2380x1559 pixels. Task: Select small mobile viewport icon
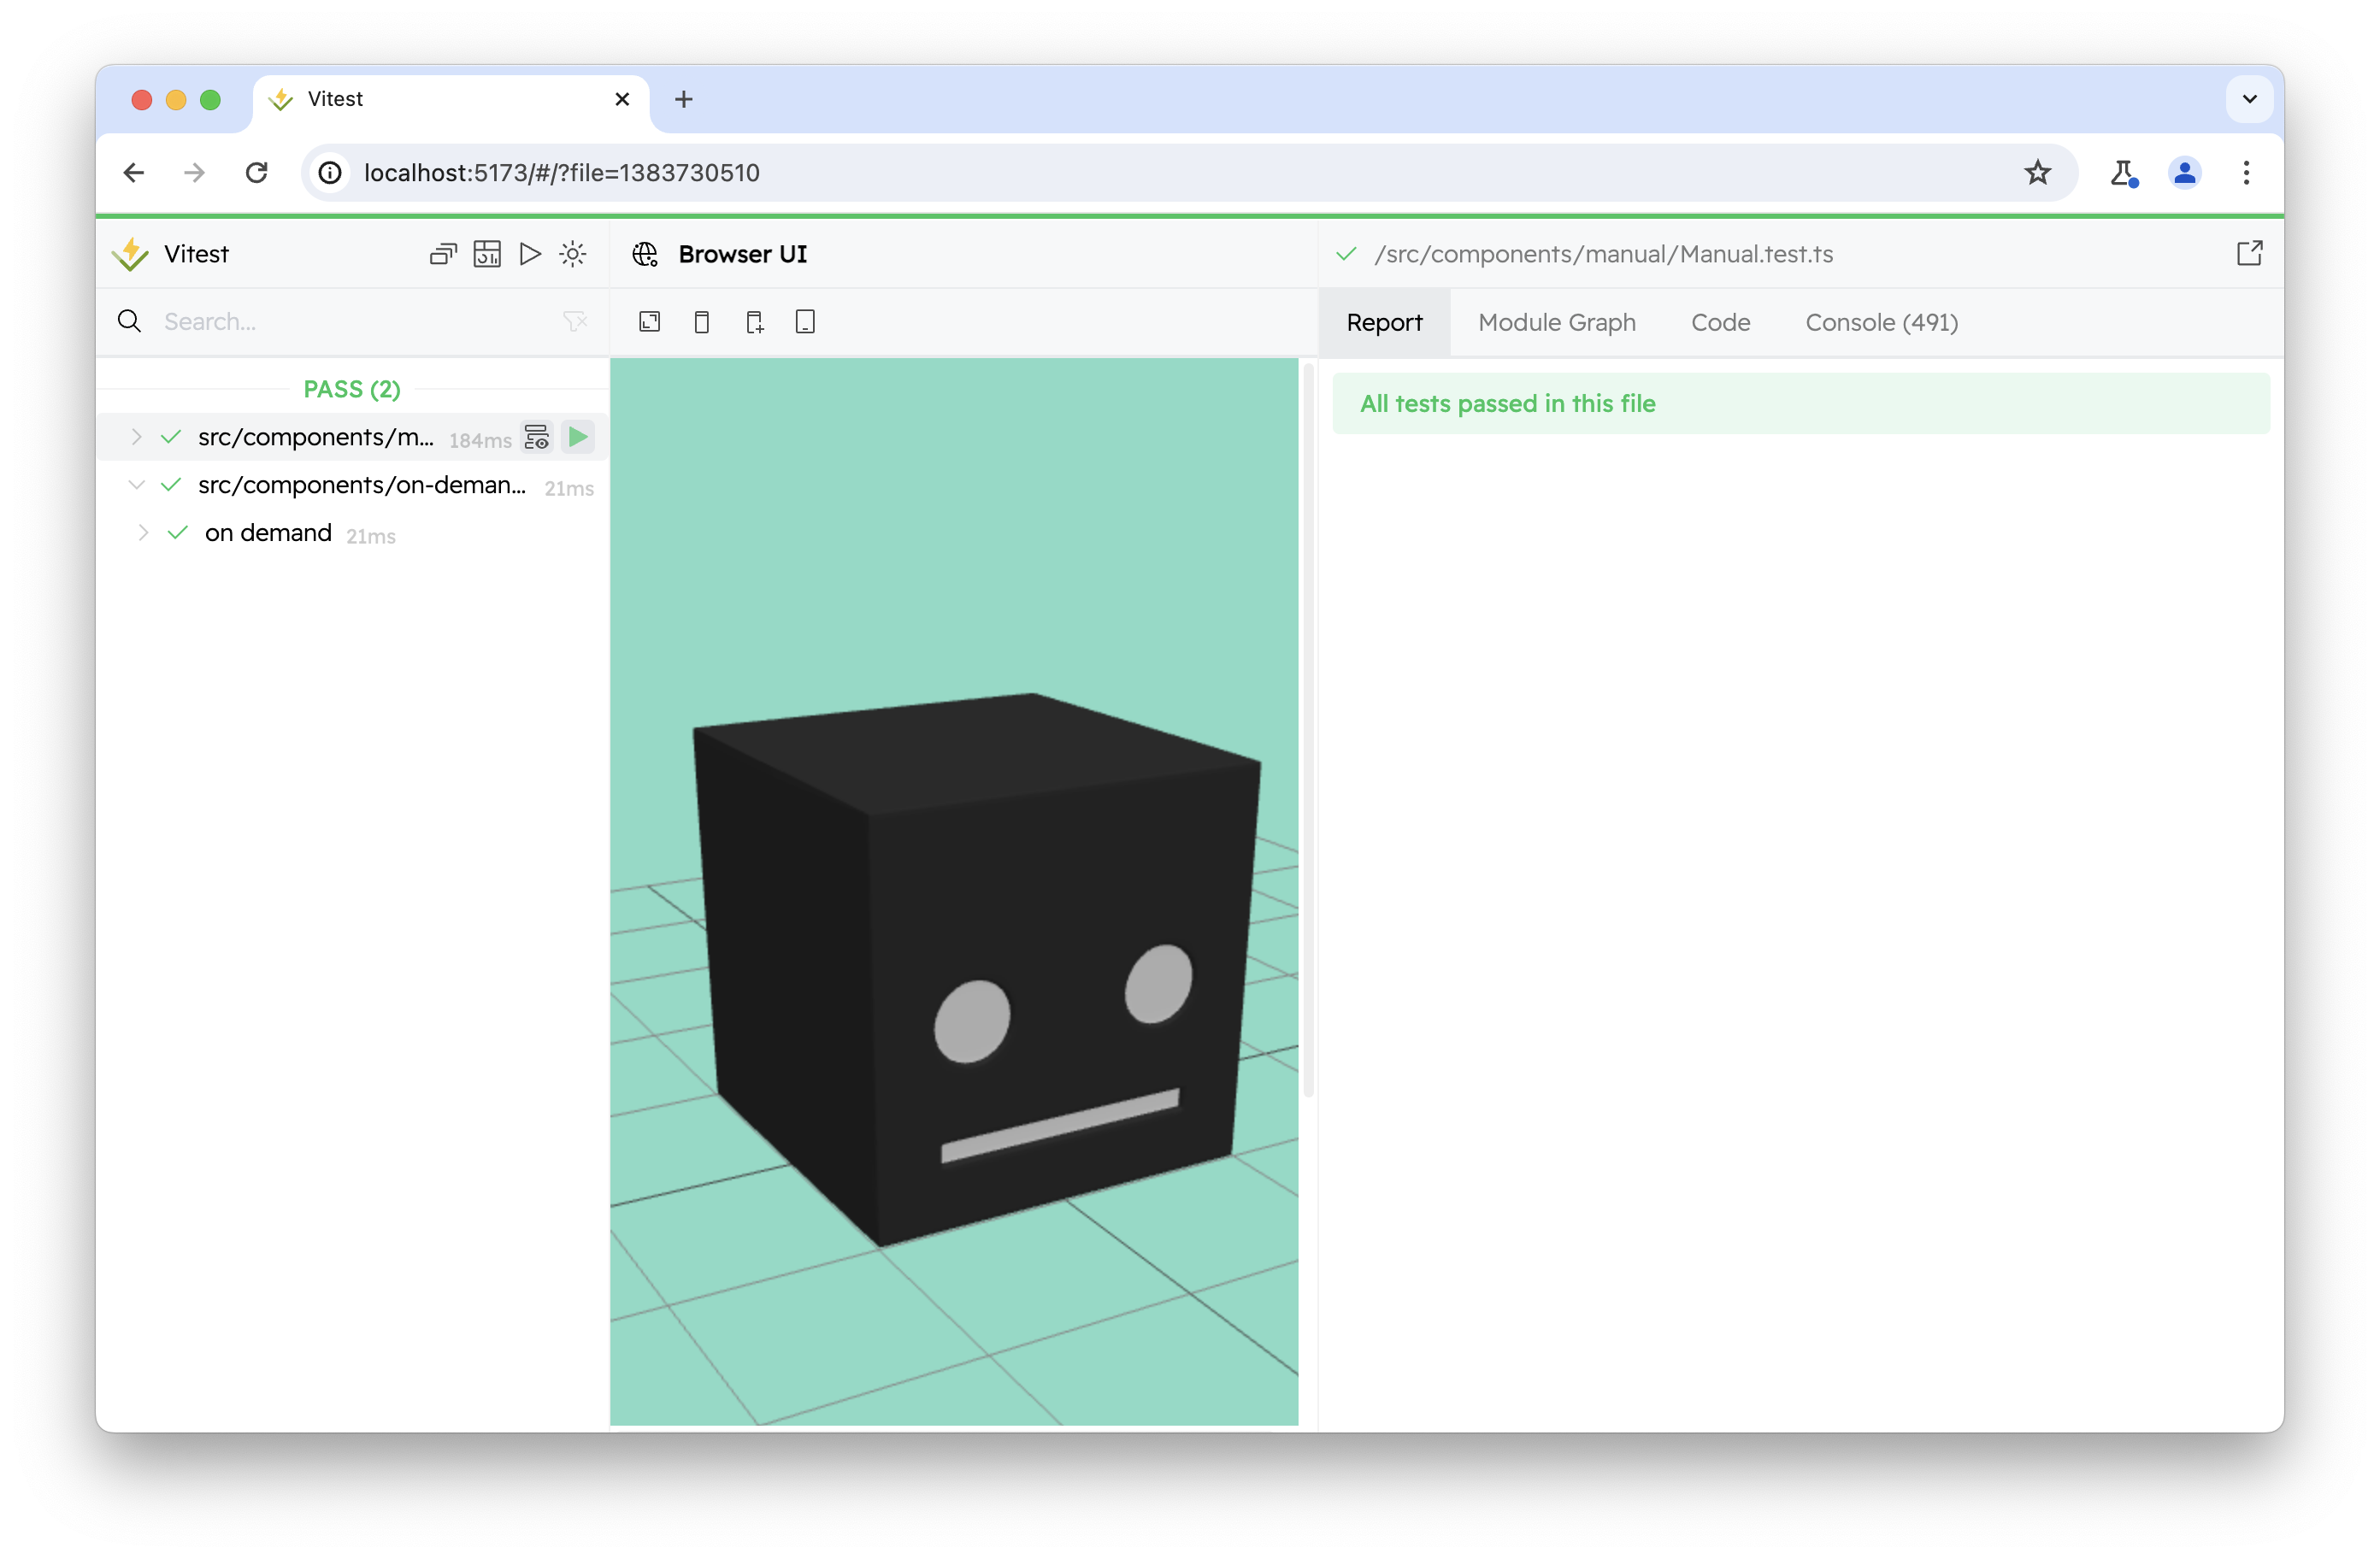[x=702, y=322]
